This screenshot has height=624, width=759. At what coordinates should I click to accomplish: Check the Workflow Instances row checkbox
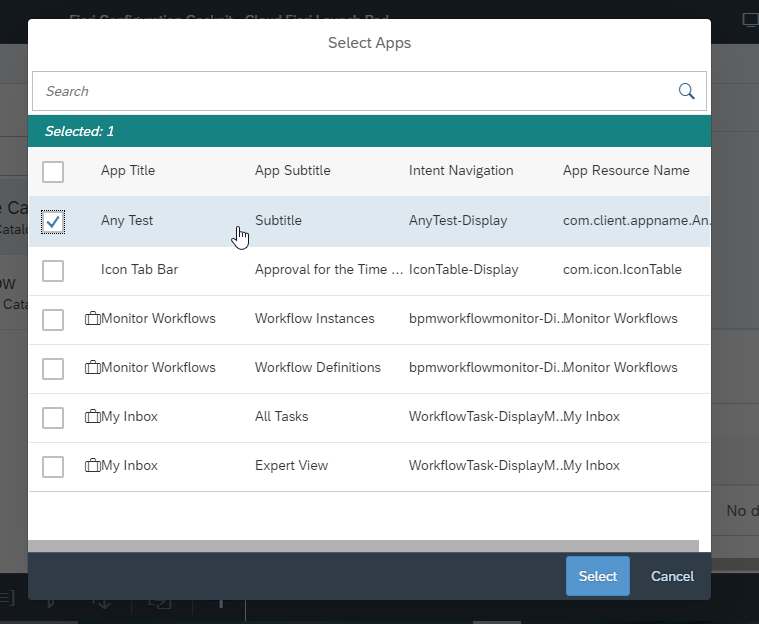(53, 319)
